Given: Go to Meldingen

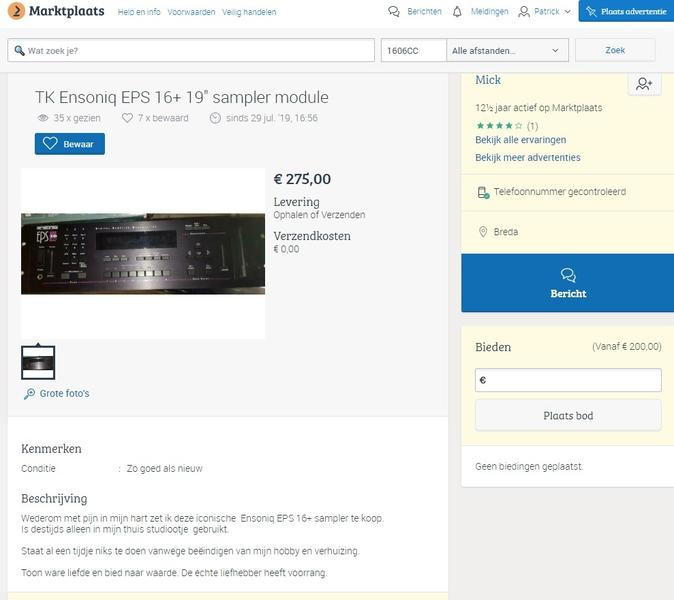Looking at the screenshot, I should [x=489, y=12].
